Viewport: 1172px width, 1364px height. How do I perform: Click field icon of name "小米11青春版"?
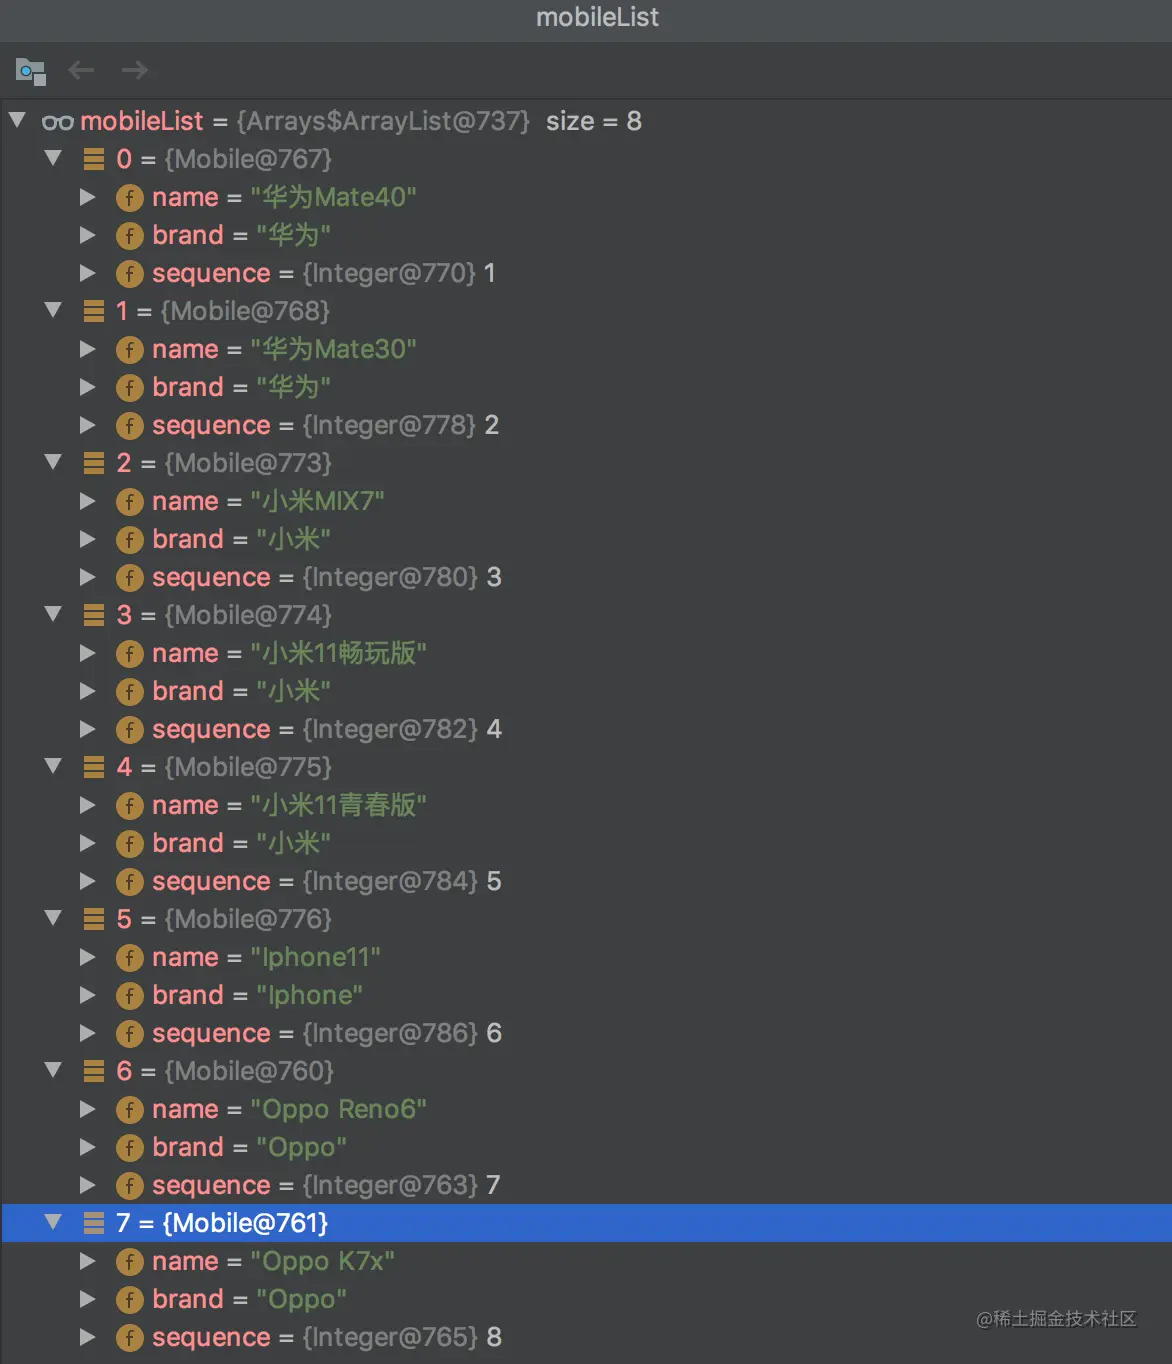click(x=130, y=806)
